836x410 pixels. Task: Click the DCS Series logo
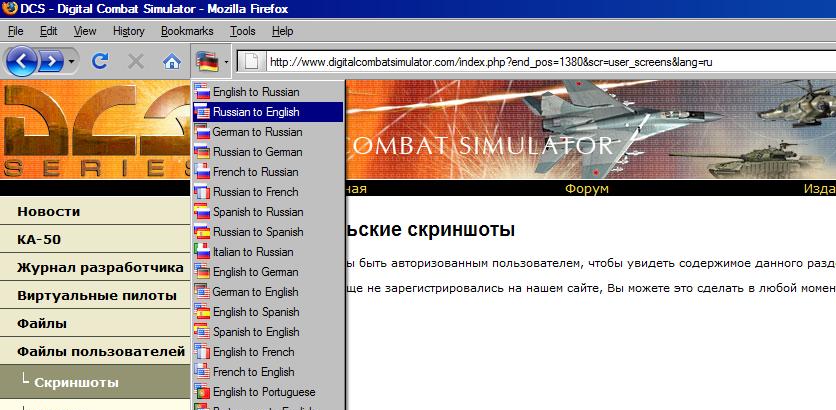[x=95, y=130]
